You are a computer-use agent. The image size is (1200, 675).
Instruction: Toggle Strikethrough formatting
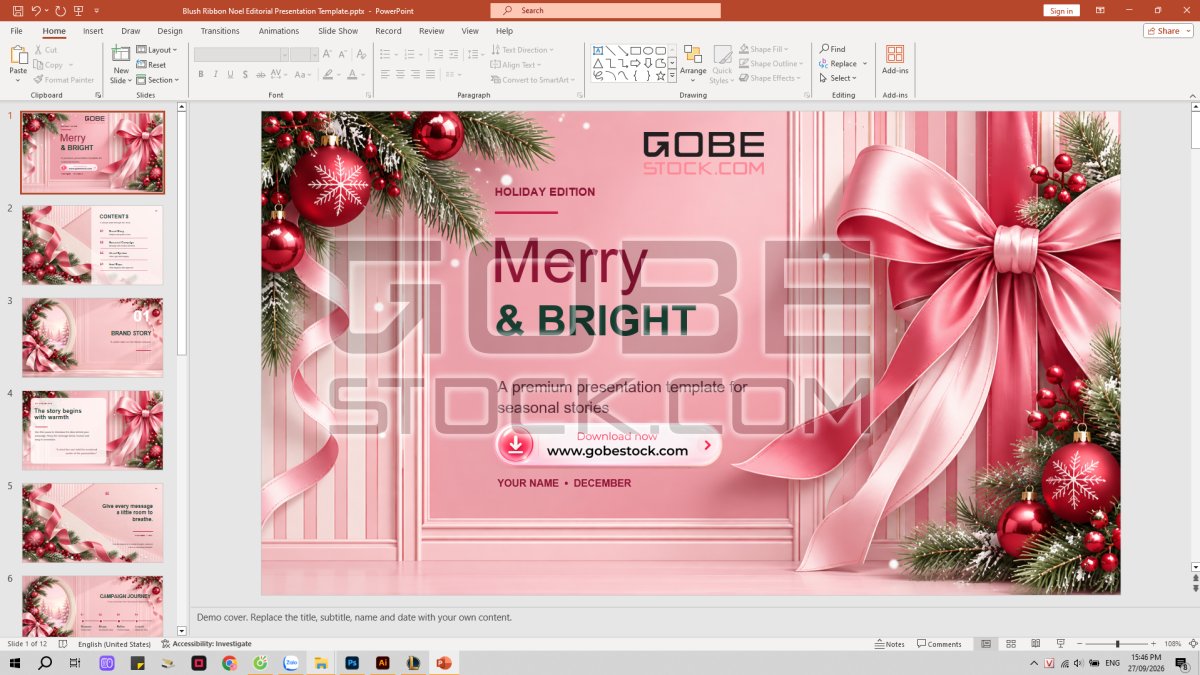pos(262,74)
